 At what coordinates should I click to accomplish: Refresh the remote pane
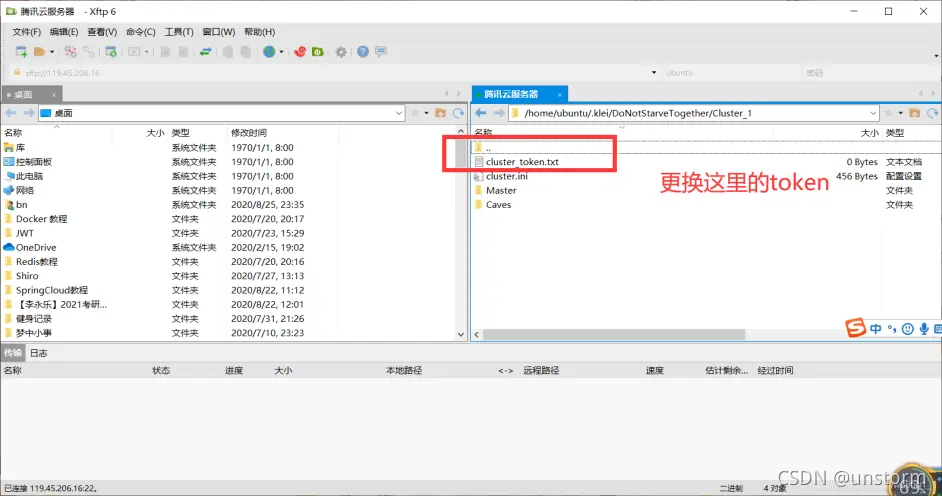pyautogui.click(x=932, y=113)
